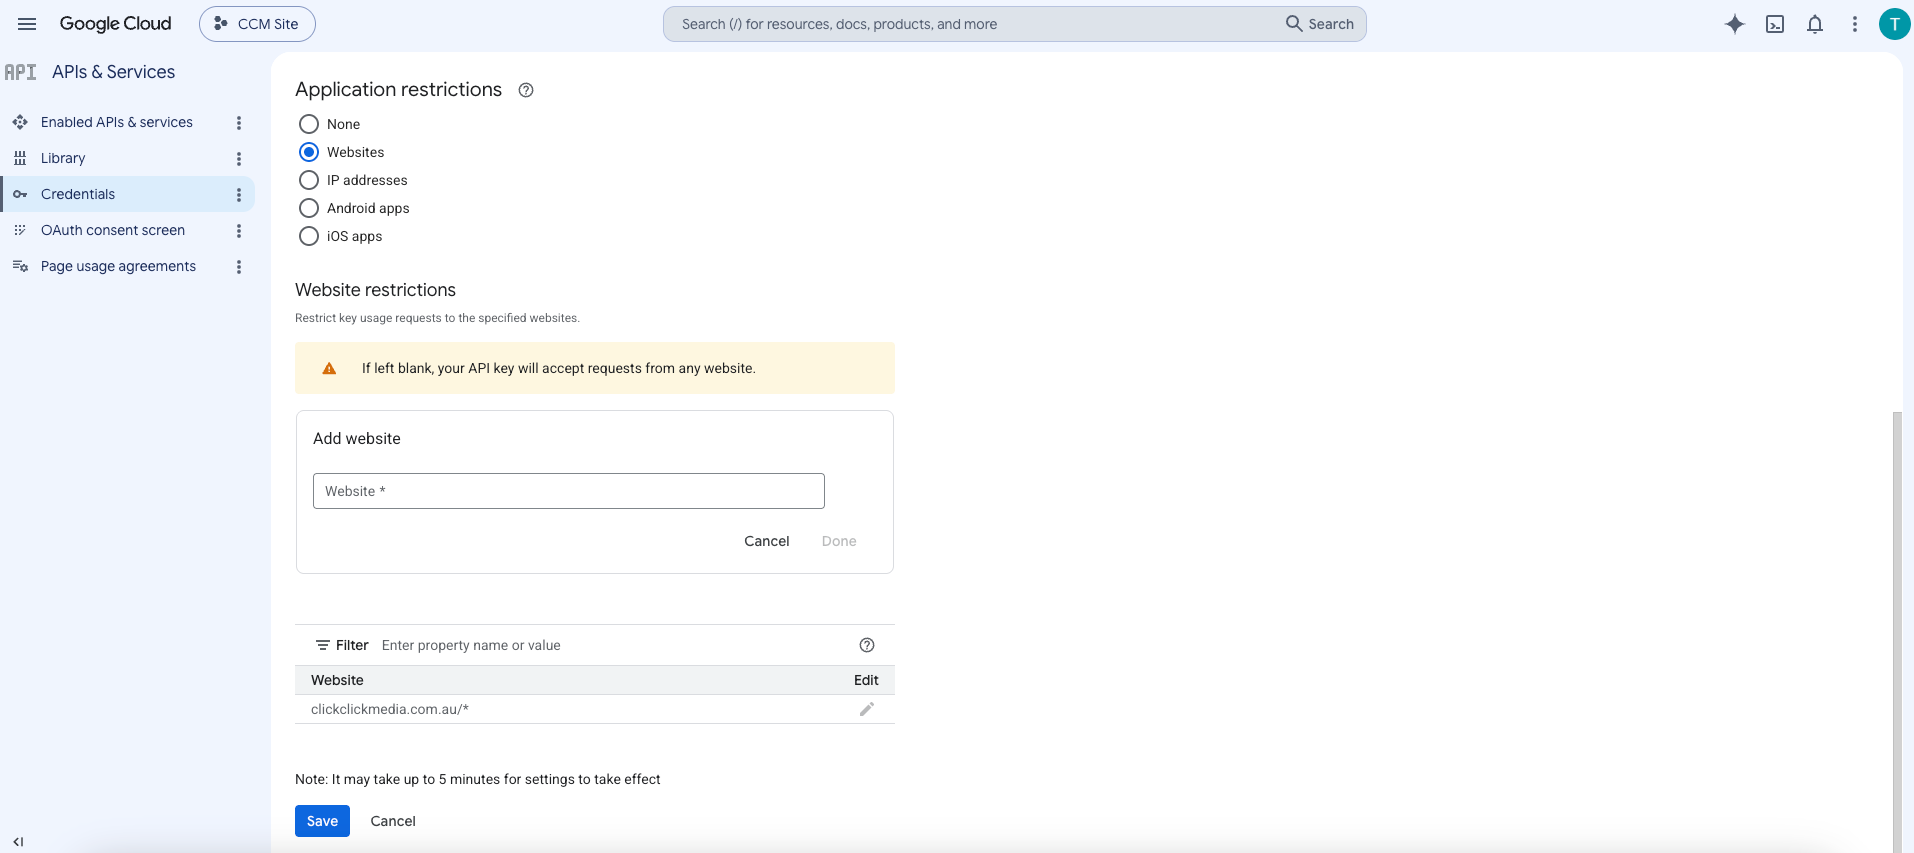Click the Filter icon above the table

[x=323, y=645]
